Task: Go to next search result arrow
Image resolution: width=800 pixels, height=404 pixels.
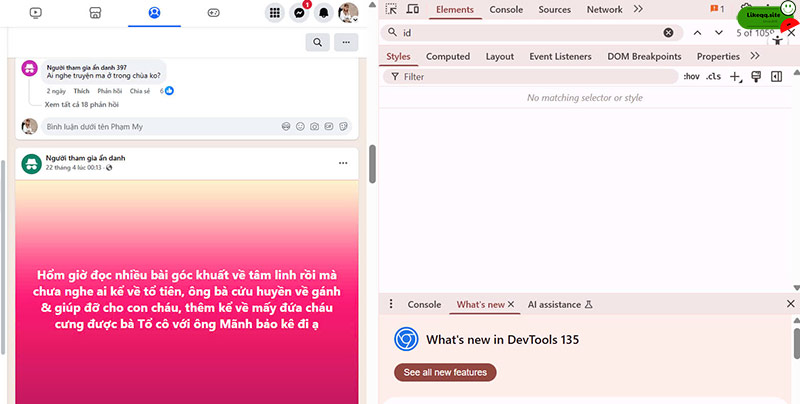Action: pyautogui.click(x=718, y=33)
